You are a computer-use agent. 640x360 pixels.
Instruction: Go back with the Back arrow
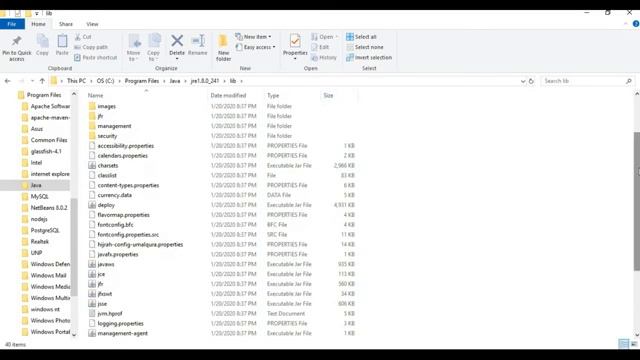pyautogui.click(x=7, y=81)
